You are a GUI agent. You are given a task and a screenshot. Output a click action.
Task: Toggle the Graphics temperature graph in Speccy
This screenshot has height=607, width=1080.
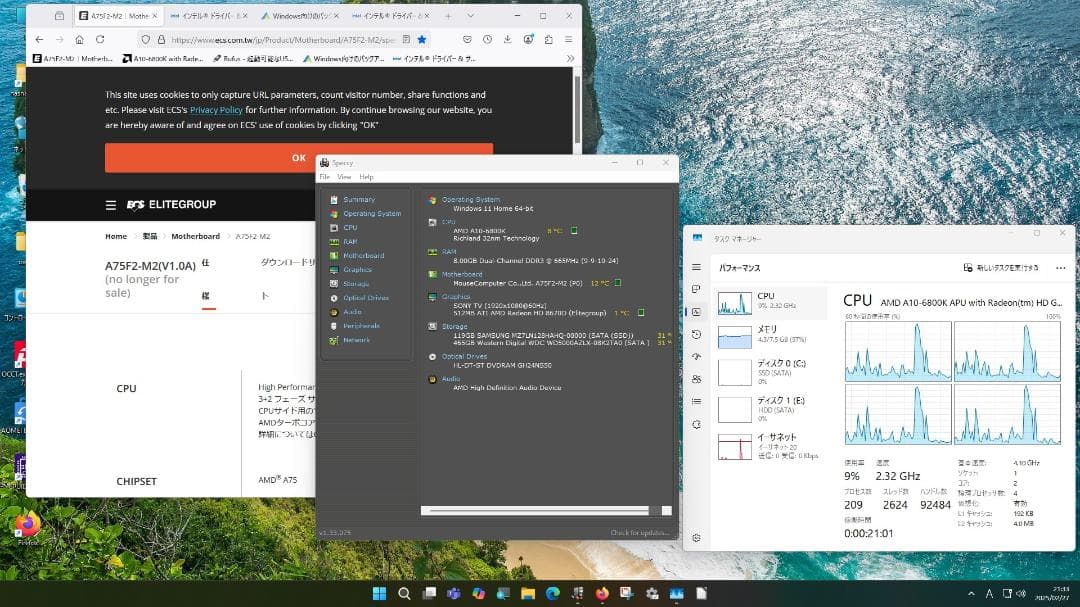pyautogui.click(x=641, y=312)
